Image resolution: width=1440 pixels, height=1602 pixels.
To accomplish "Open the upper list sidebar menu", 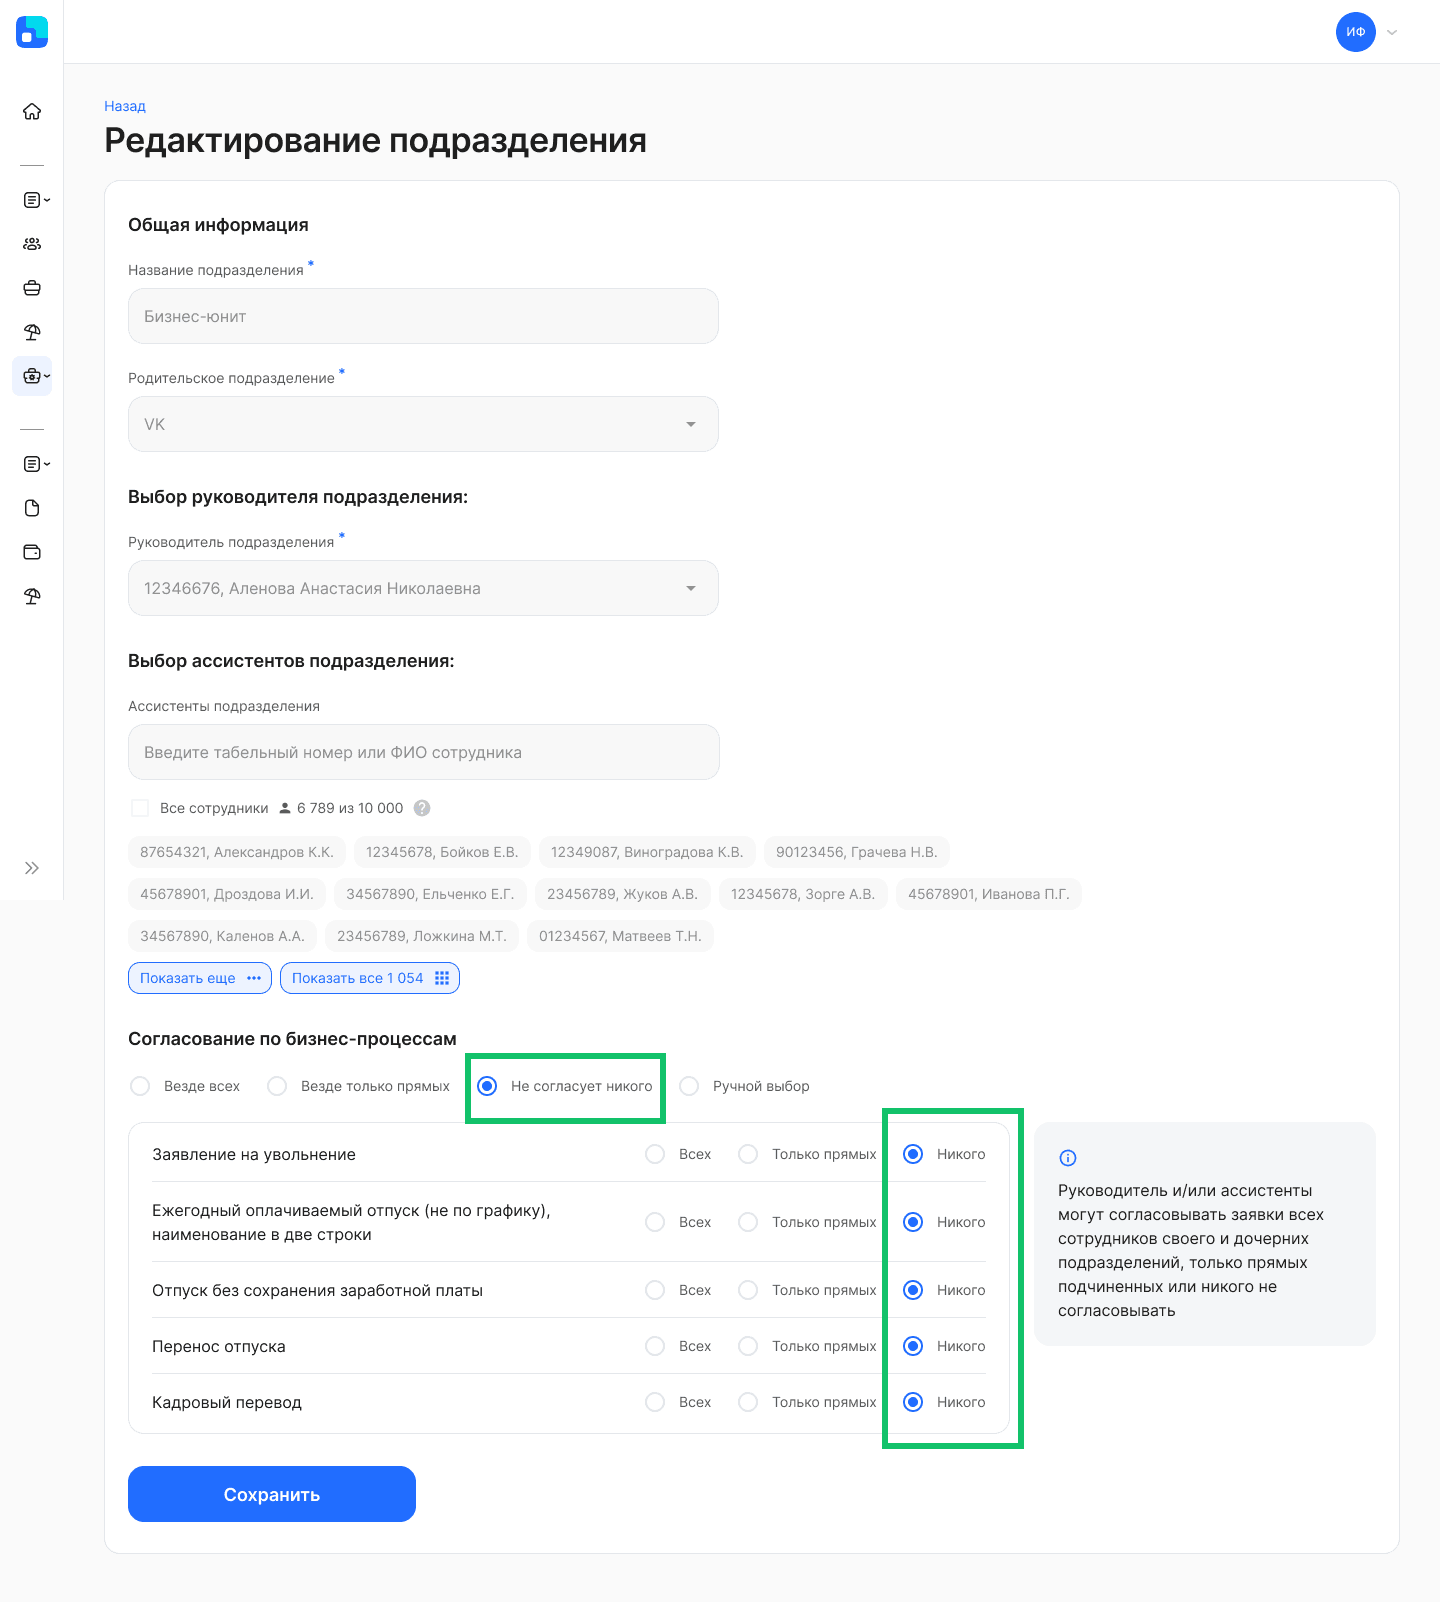I will pyautogui.click(x=36, y=200).
